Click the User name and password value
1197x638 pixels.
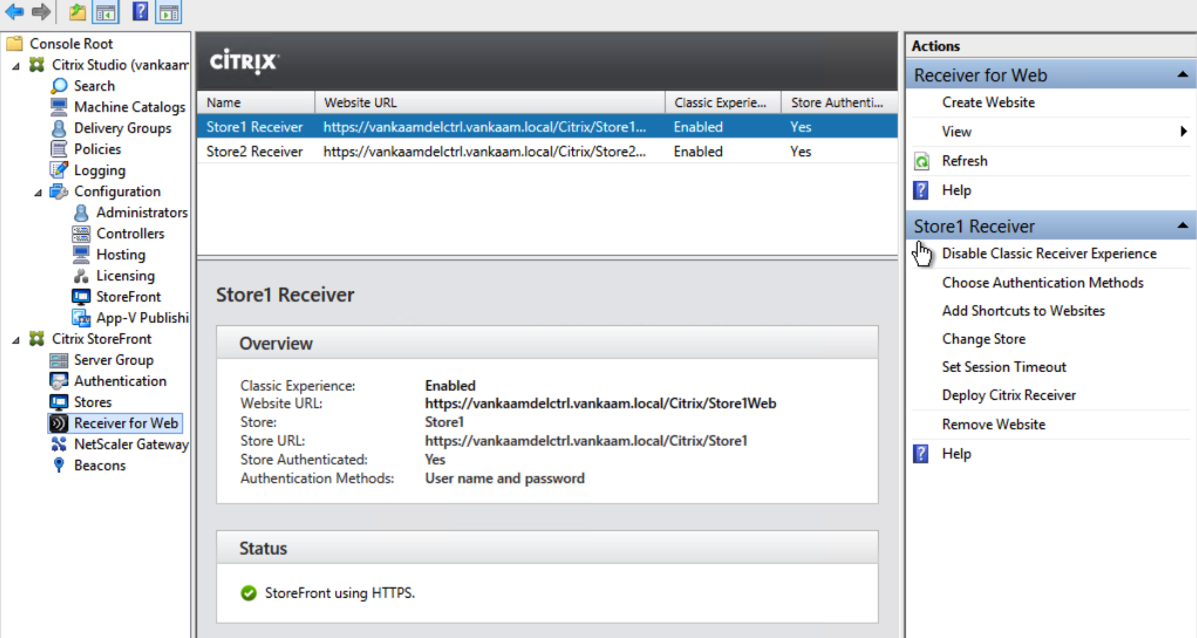pos(505,478)
